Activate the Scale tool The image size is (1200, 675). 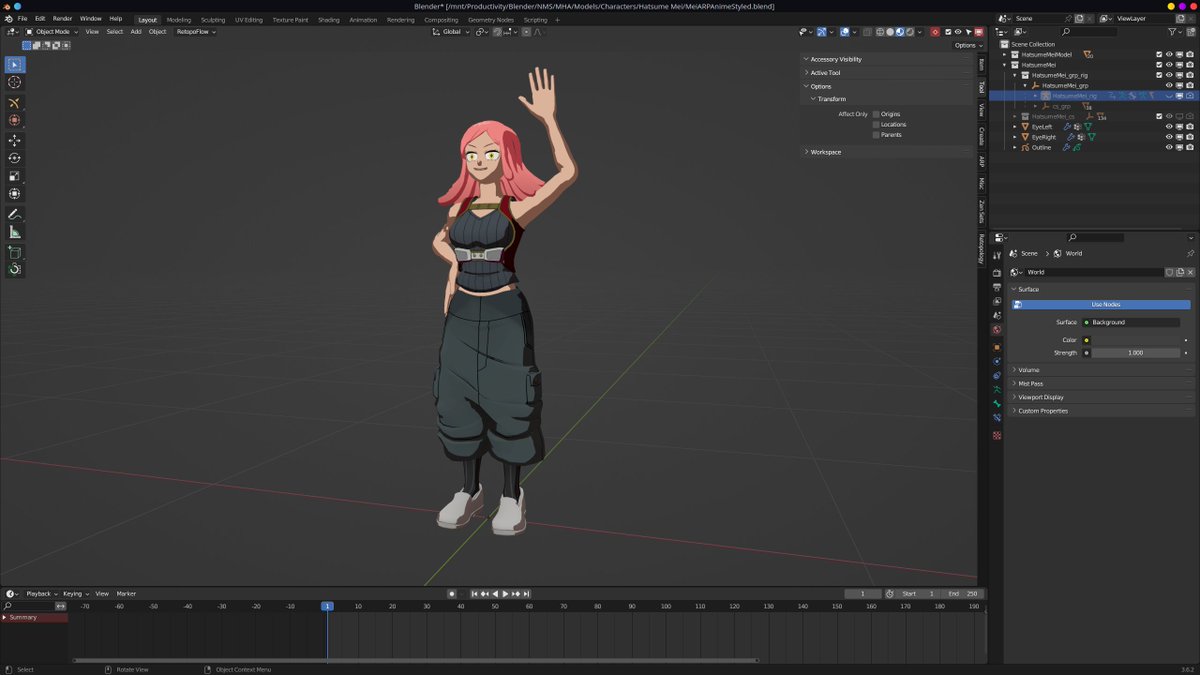point(14,176)
